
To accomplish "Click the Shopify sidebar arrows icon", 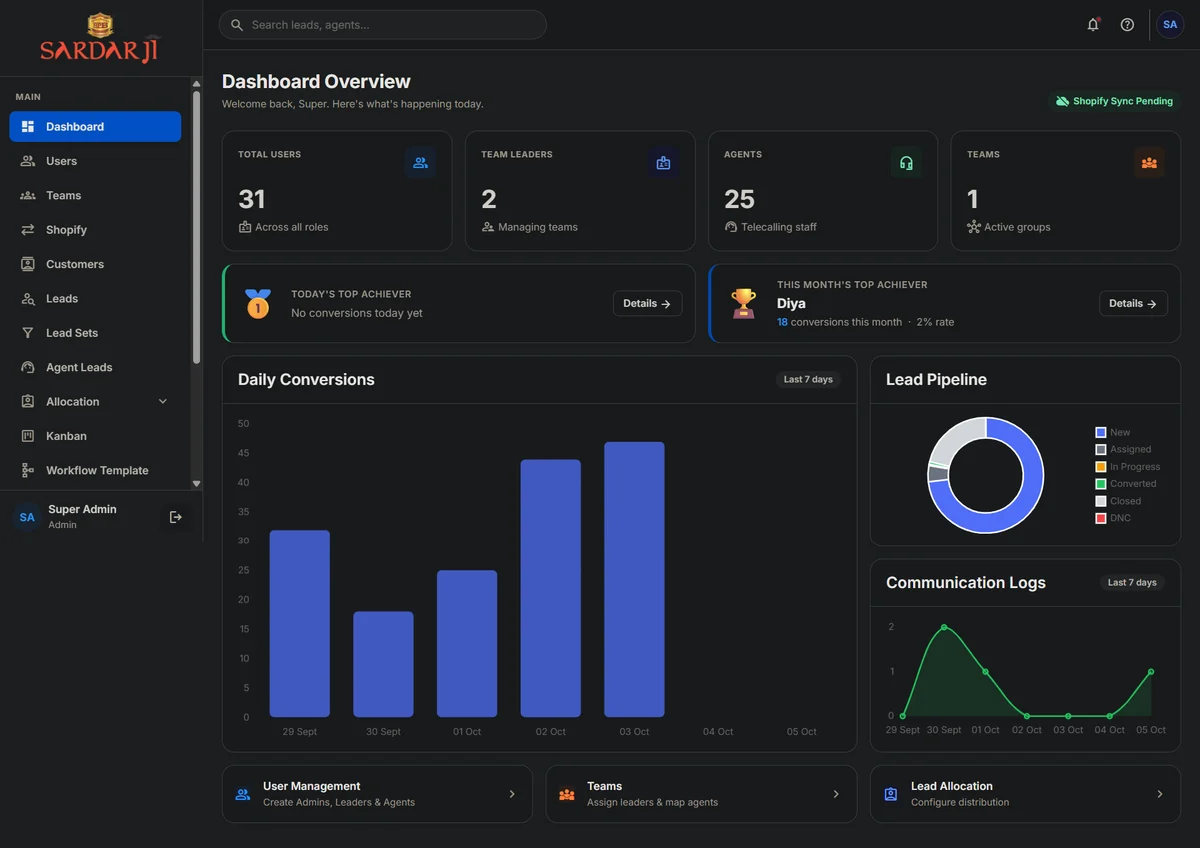I will (28, 230).
